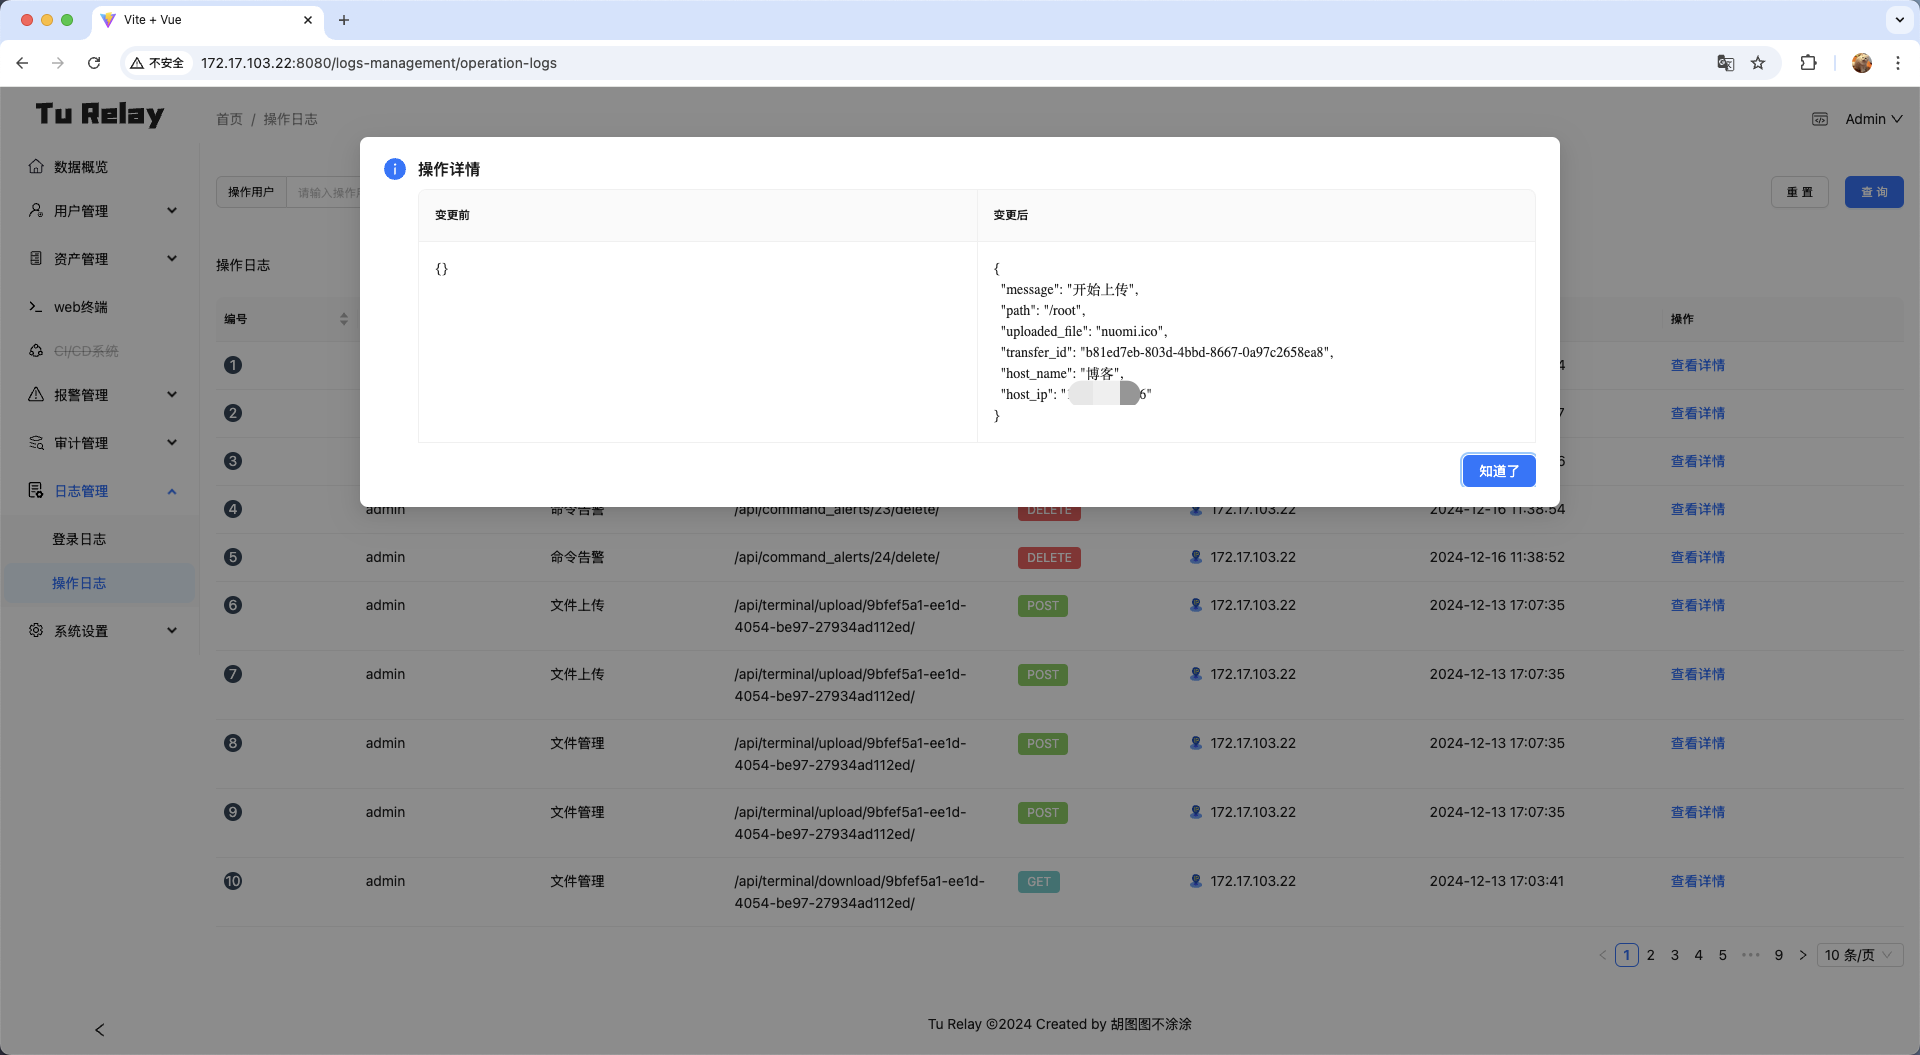Open the Admin user dropdown
The image size is (1920, 1055).
click(1873, 119)
